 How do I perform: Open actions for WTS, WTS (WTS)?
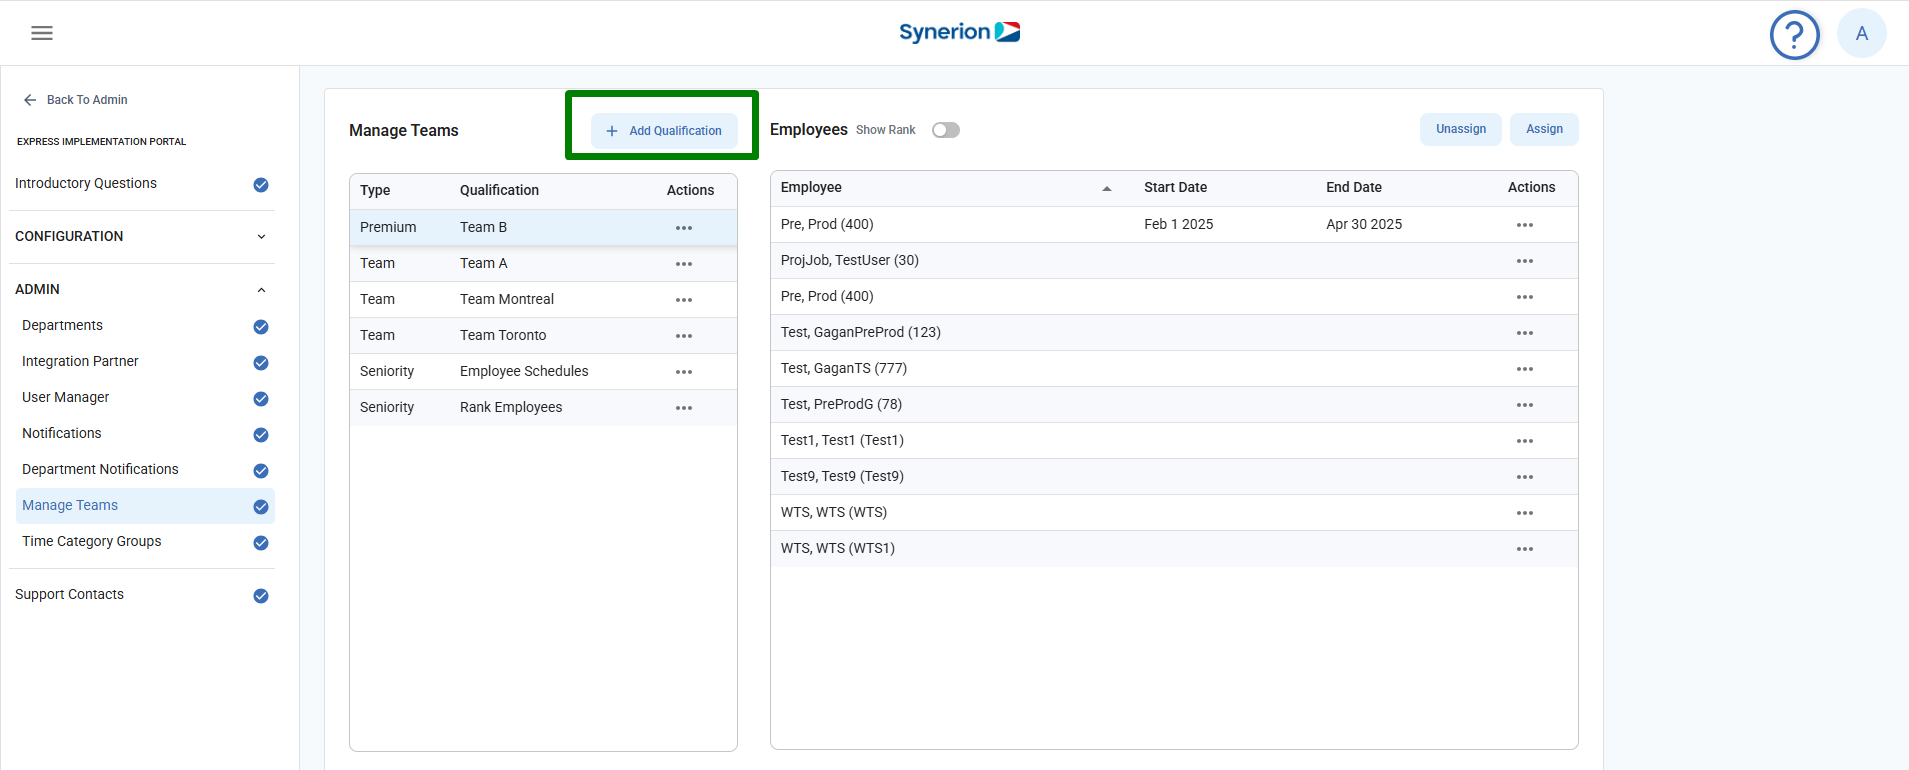1525,513
